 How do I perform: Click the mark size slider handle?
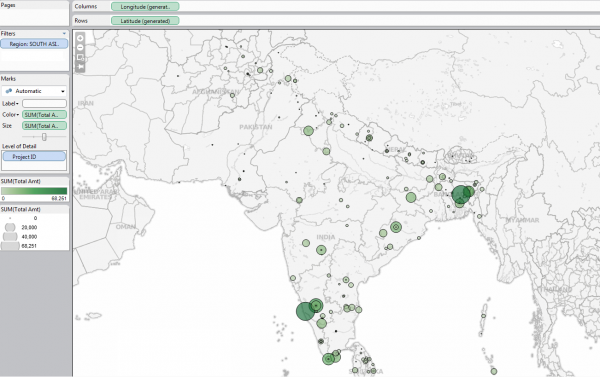click(x=44, y=137)
